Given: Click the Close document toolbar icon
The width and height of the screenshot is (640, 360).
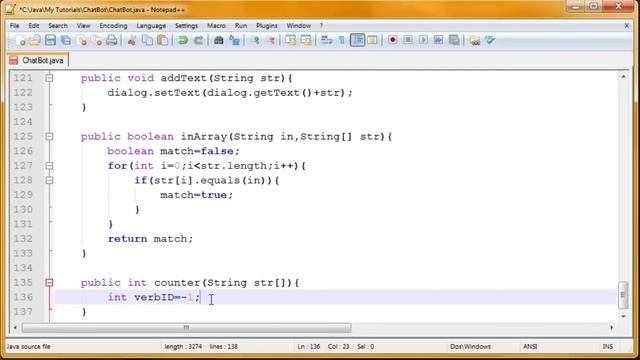Looking at the screenshot, I should (82, 40).
